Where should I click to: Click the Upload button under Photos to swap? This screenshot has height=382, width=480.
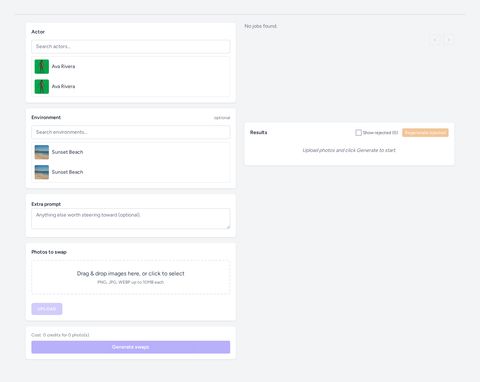click(x=47, y=309)
